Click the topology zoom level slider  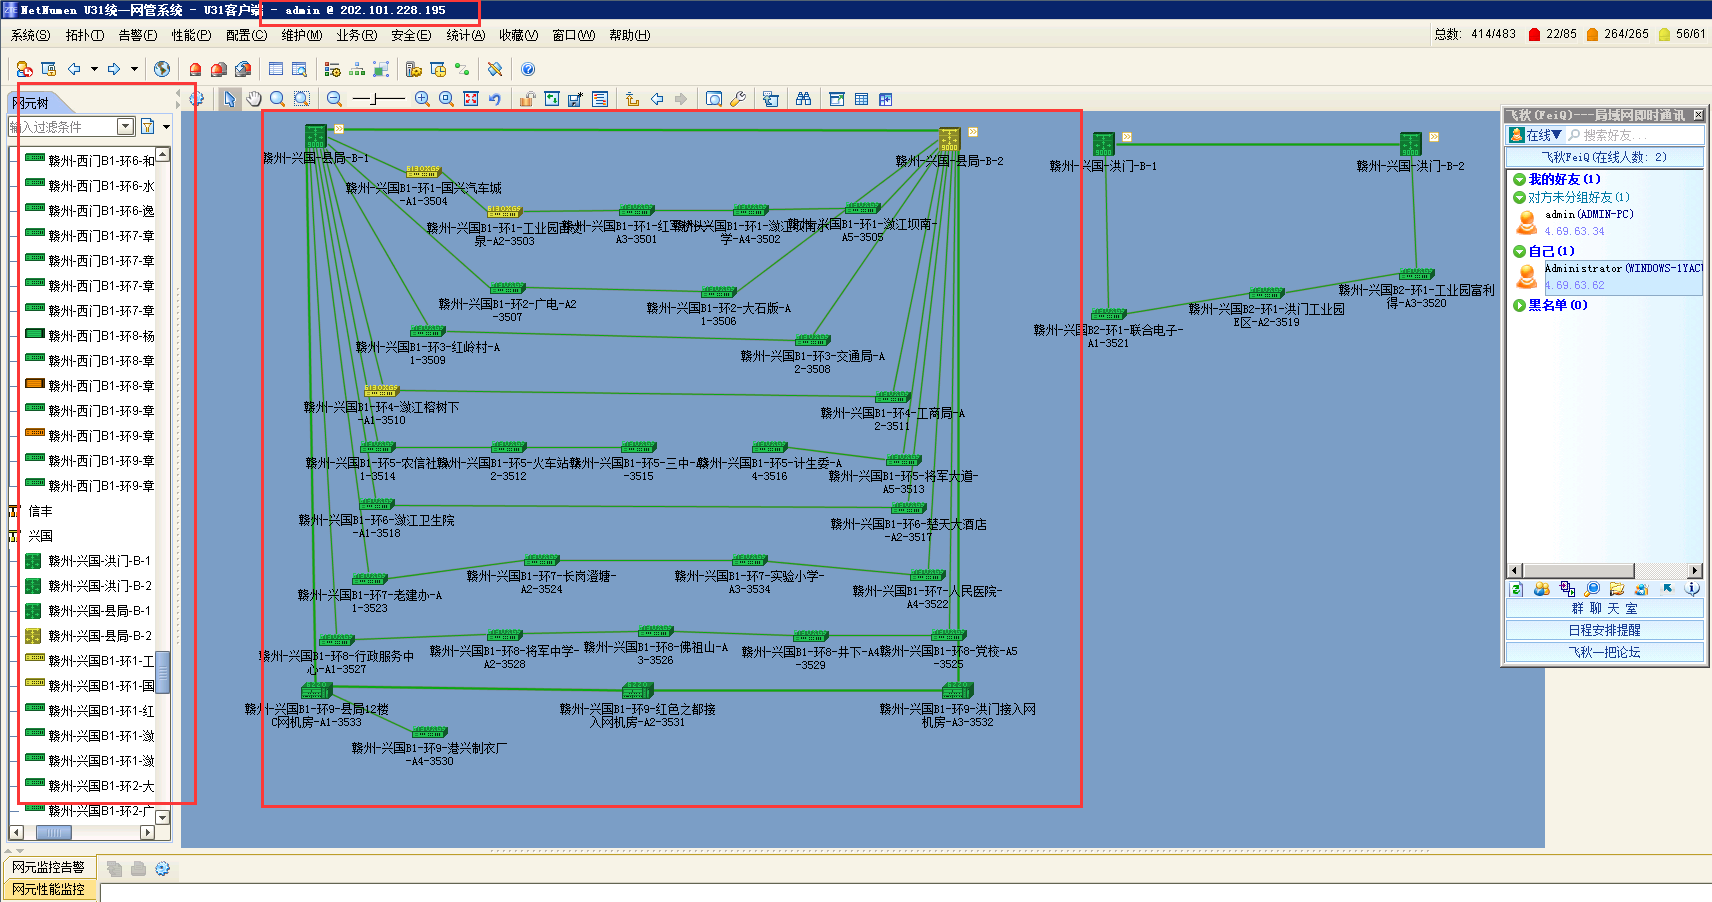[379, 99]
